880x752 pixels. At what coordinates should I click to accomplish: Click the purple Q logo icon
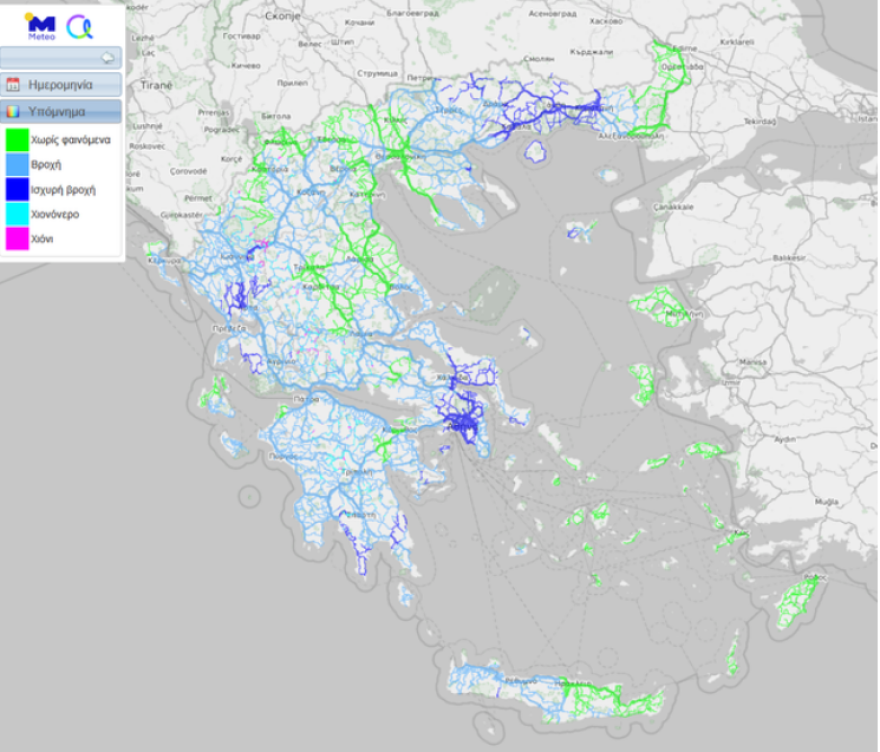coord(77,25)
